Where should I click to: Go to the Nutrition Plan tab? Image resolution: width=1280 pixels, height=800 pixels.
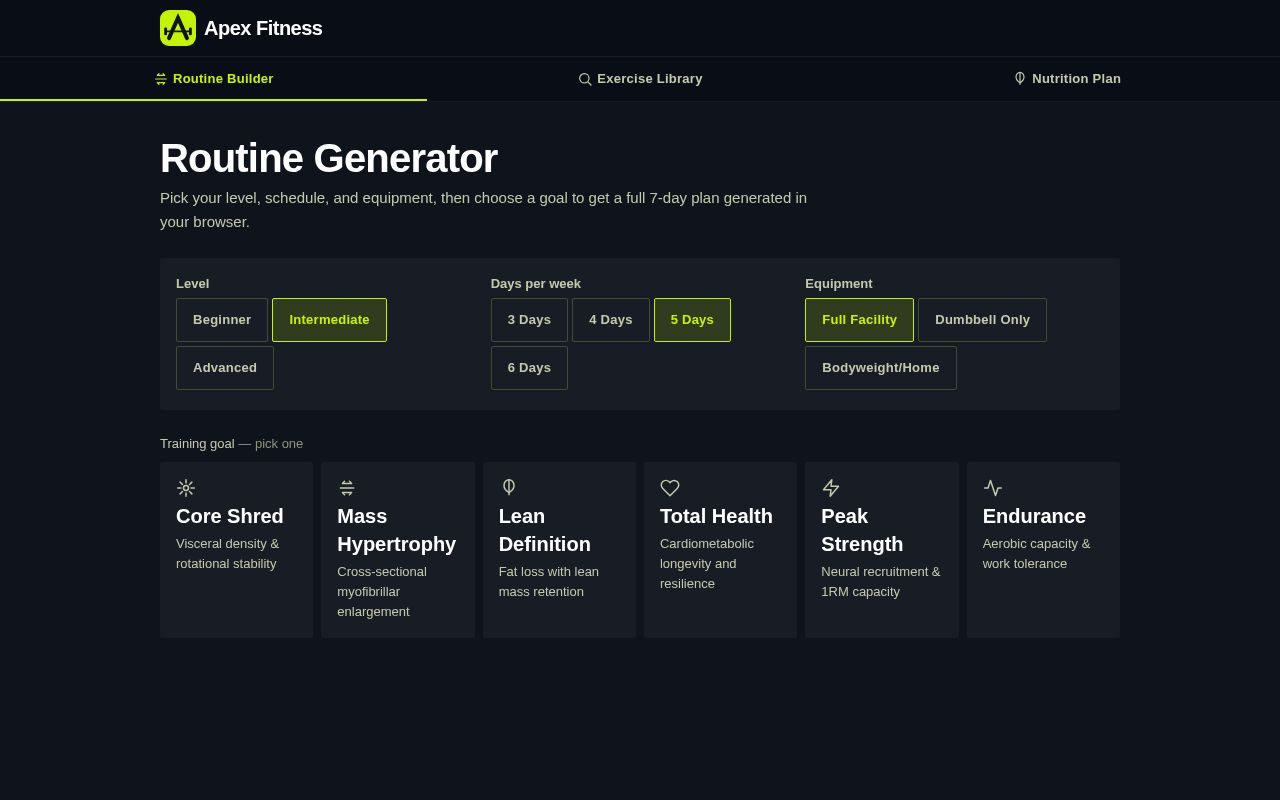click(1067, 79)
